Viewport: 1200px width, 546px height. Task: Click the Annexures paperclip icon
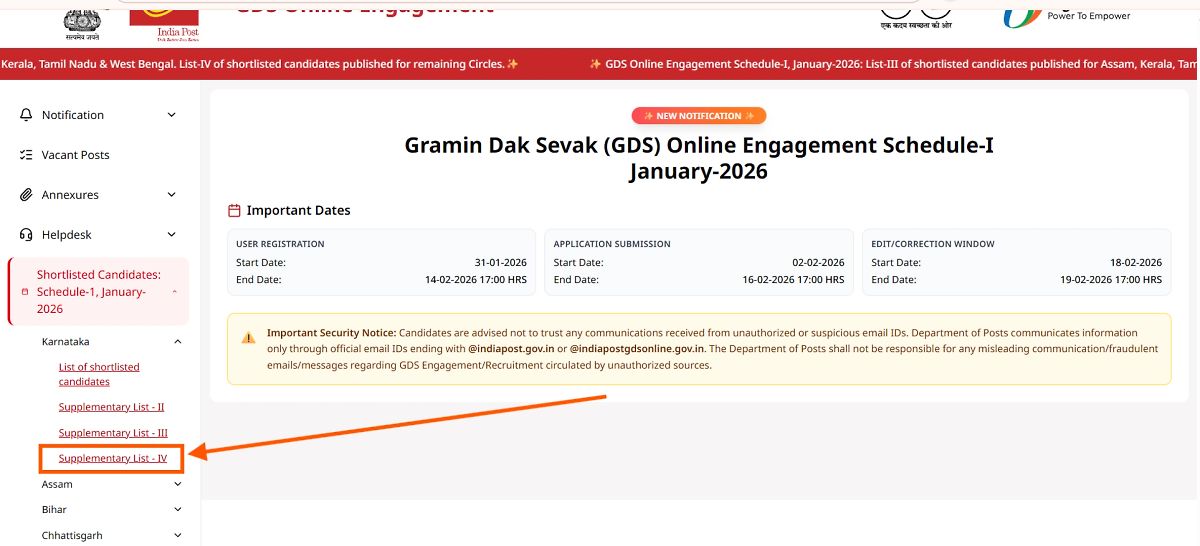pos(27,195)
